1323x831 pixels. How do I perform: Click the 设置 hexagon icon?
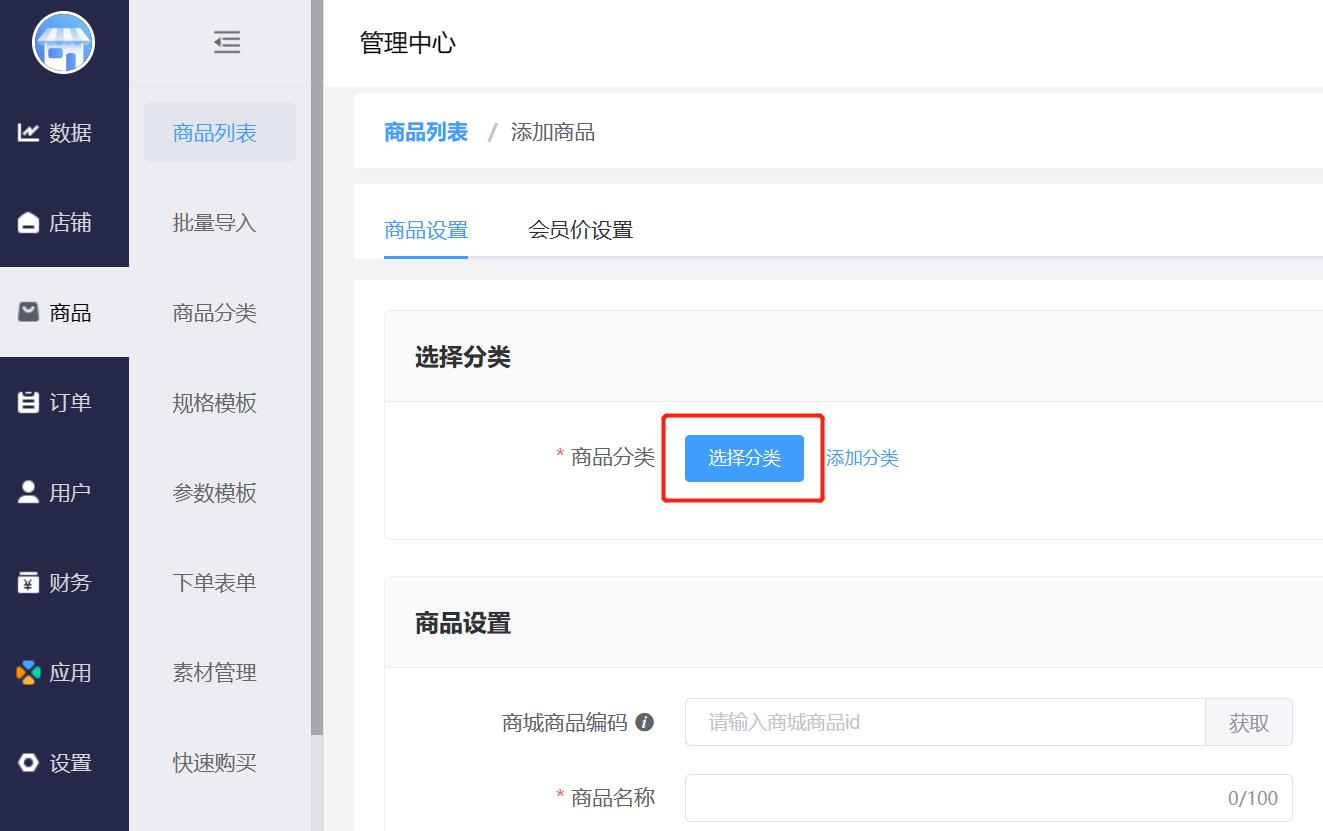[x=28, y=762]
